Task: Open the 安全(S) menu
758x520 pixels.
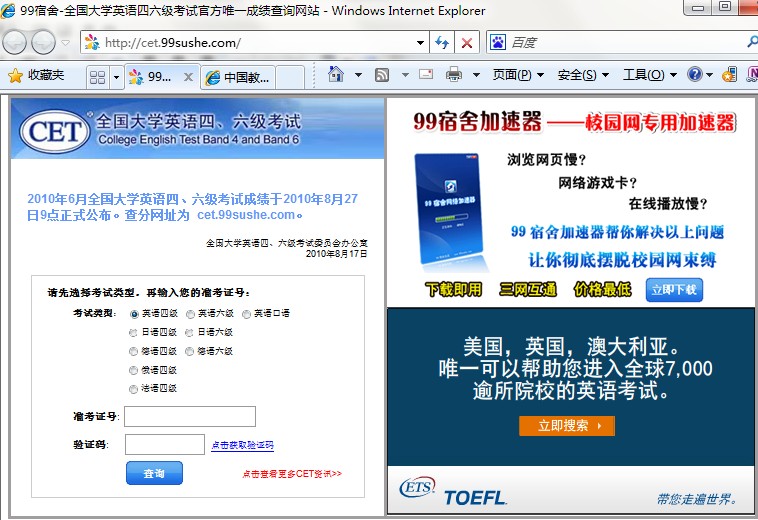Action: [583, 75]
